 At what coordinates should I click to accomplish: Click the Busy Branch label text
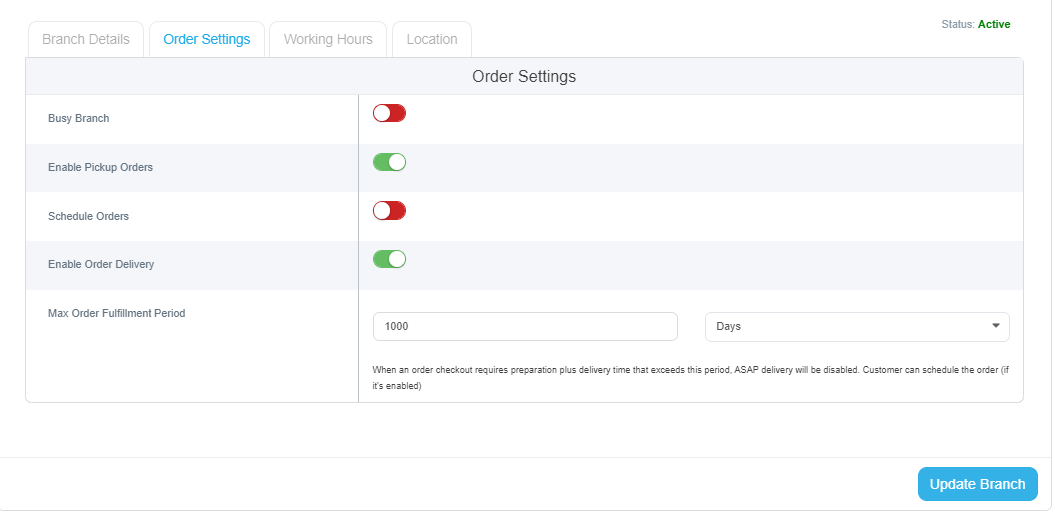point(79,118)
